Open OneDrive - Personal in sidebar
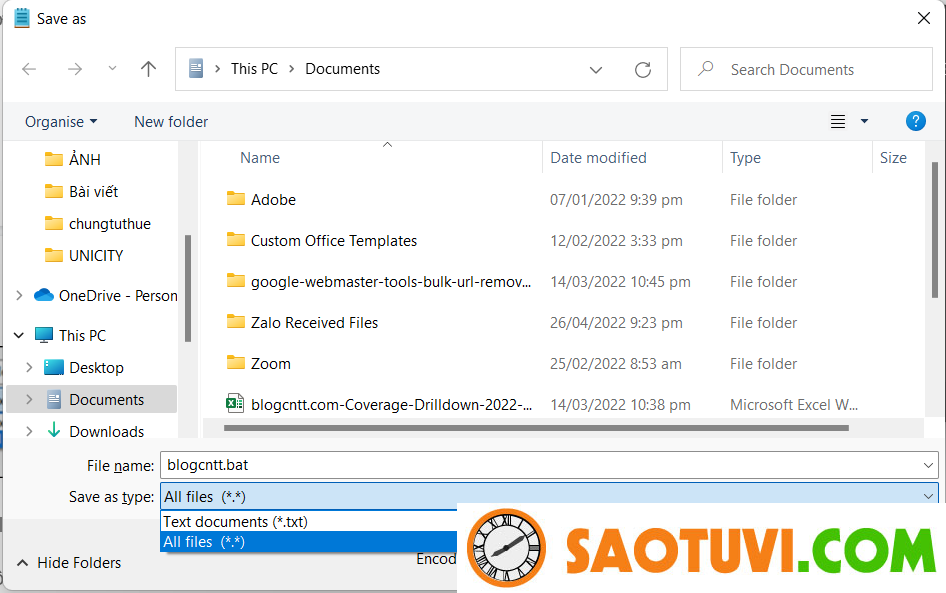Image resolution: width=946 pixels, height=593 pixels. [x=106, y=296]
